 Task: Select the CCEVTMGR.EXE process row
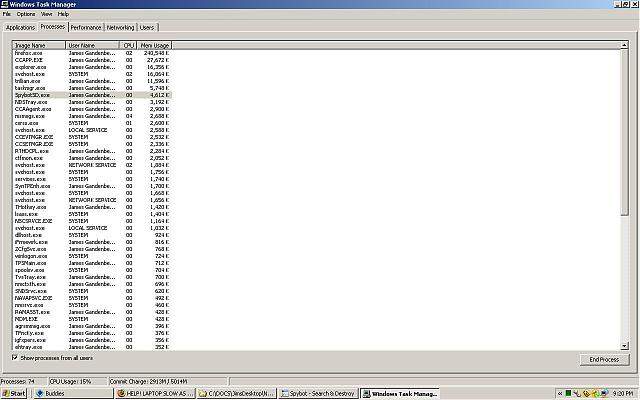(92, 137)
